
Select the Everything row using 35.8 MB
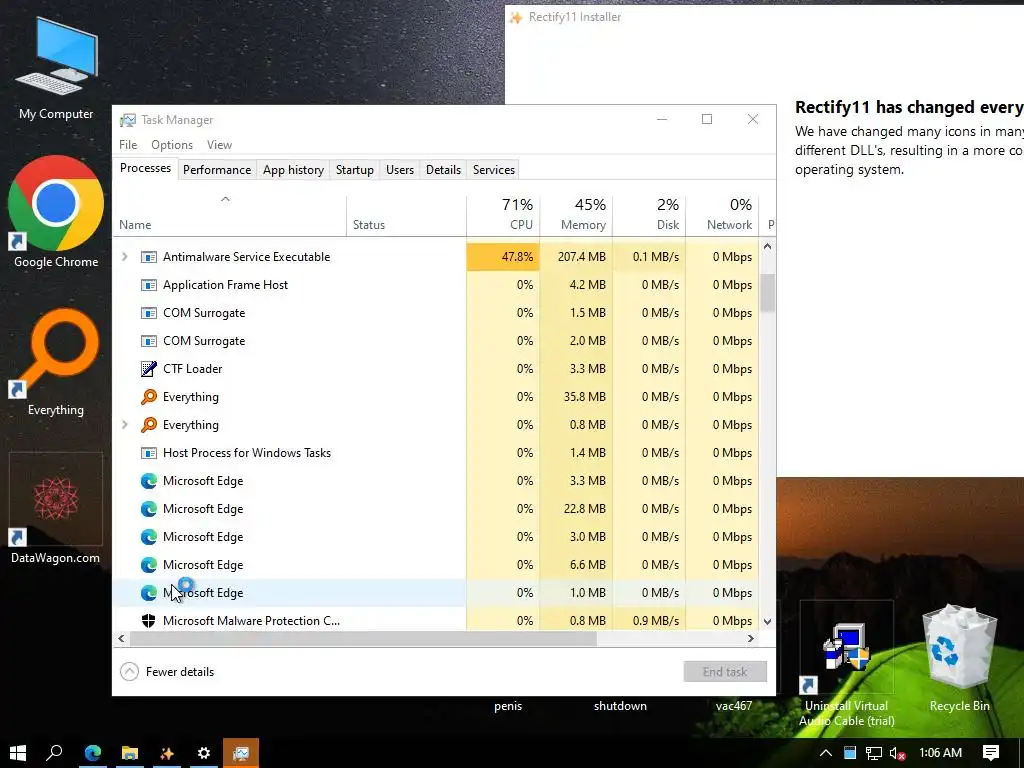pyautogui.click(x=436, y=397)
